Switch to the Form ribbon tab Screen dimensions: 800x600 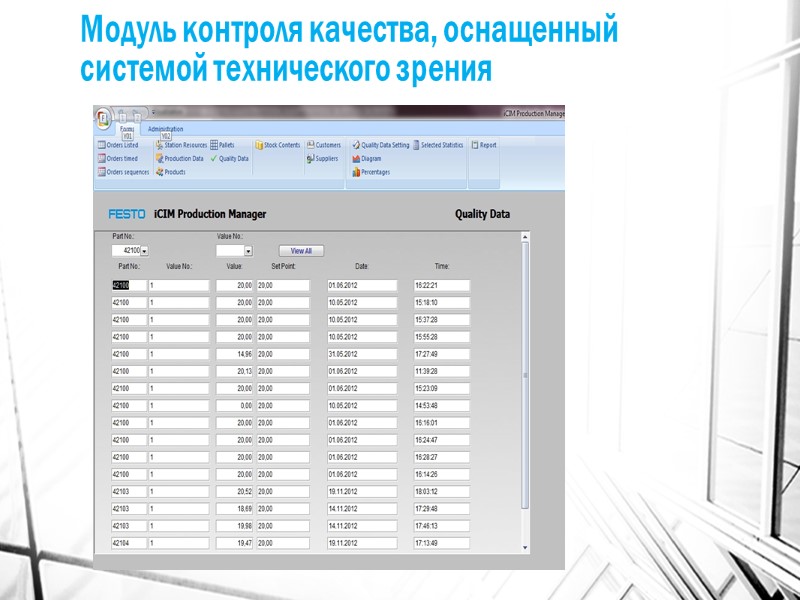click(127, 130)
